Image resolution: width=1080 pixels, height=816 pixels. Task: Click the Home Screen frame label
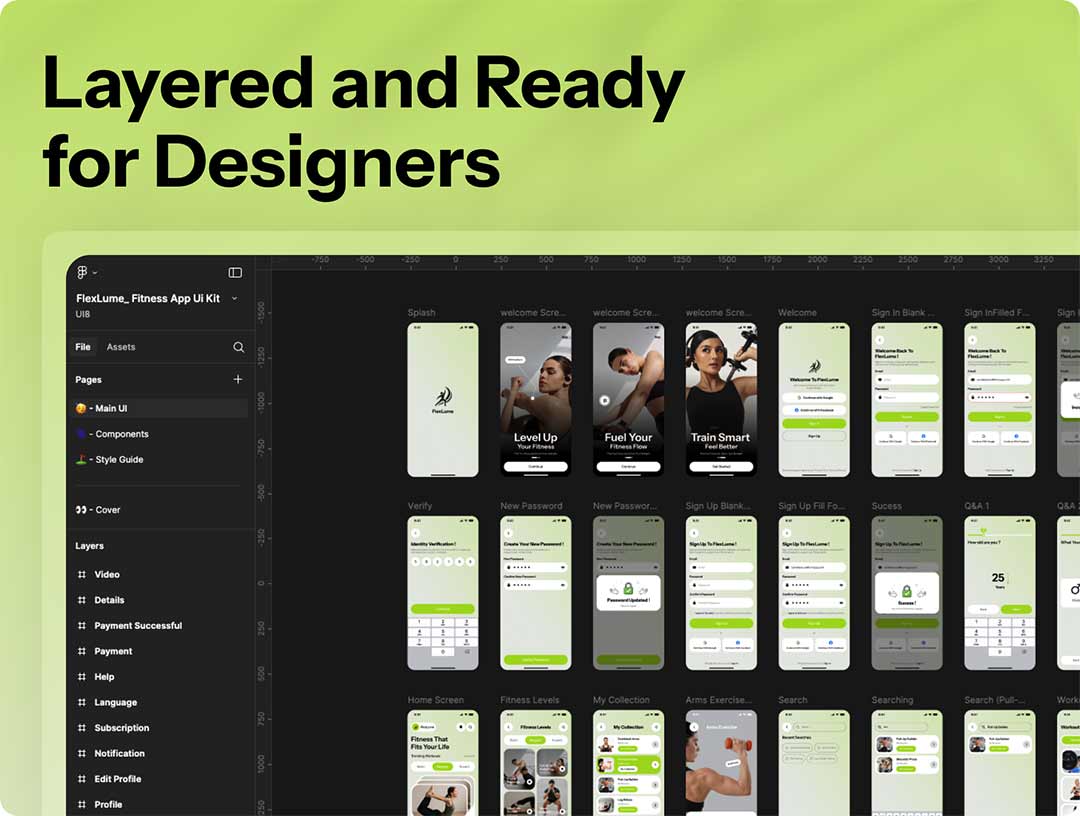click(x=435, y=700)
